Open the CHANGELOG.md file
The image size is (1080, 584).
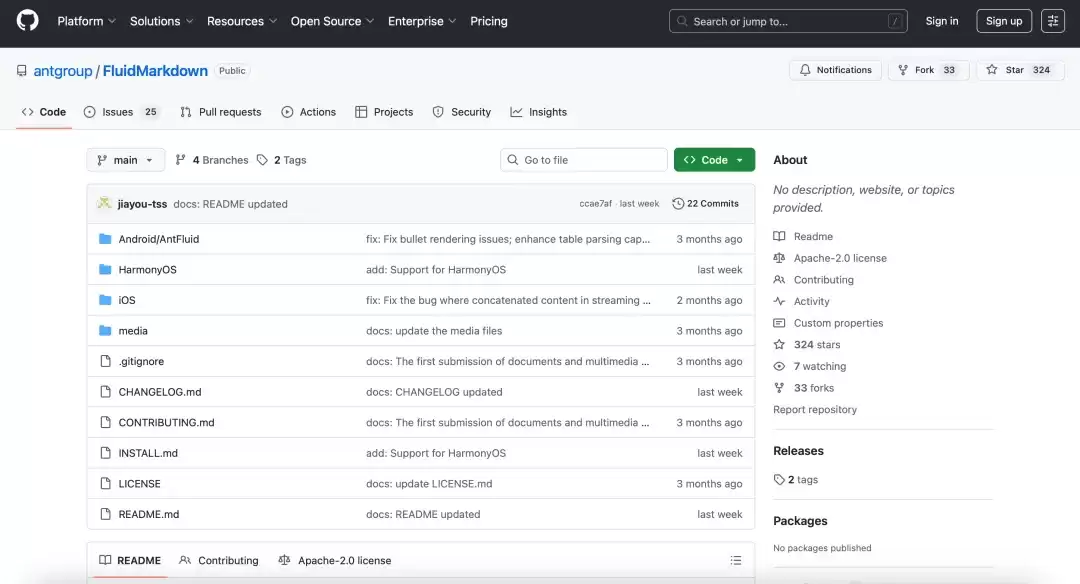click(x=160, y=392)
